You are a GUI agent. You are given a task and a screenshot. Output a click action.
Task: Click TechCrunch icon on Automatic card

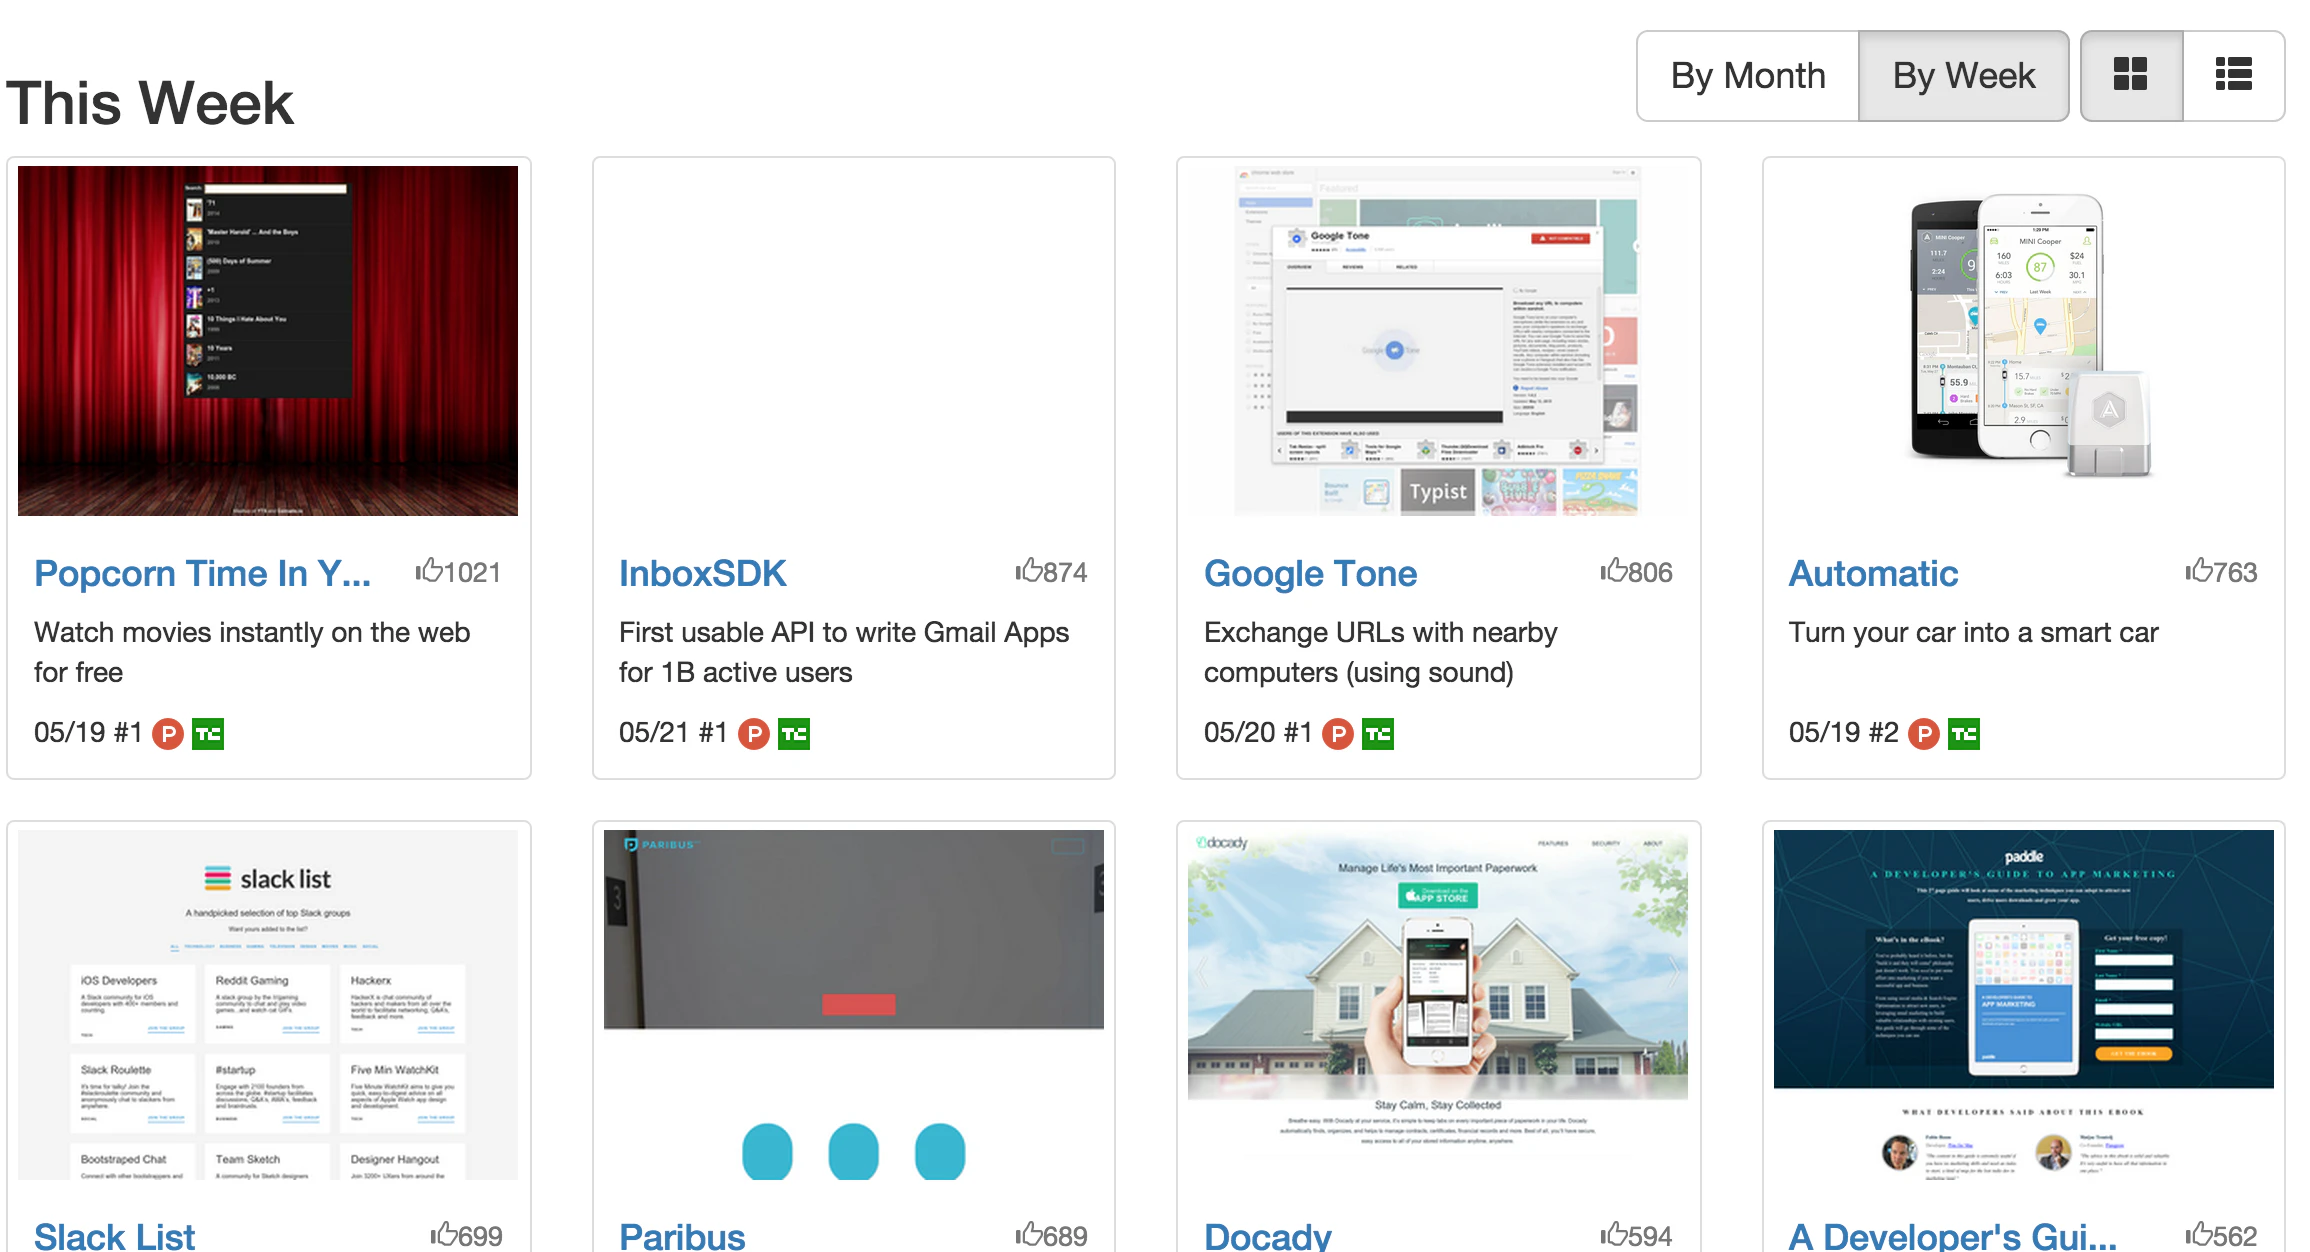[1964, 734]
